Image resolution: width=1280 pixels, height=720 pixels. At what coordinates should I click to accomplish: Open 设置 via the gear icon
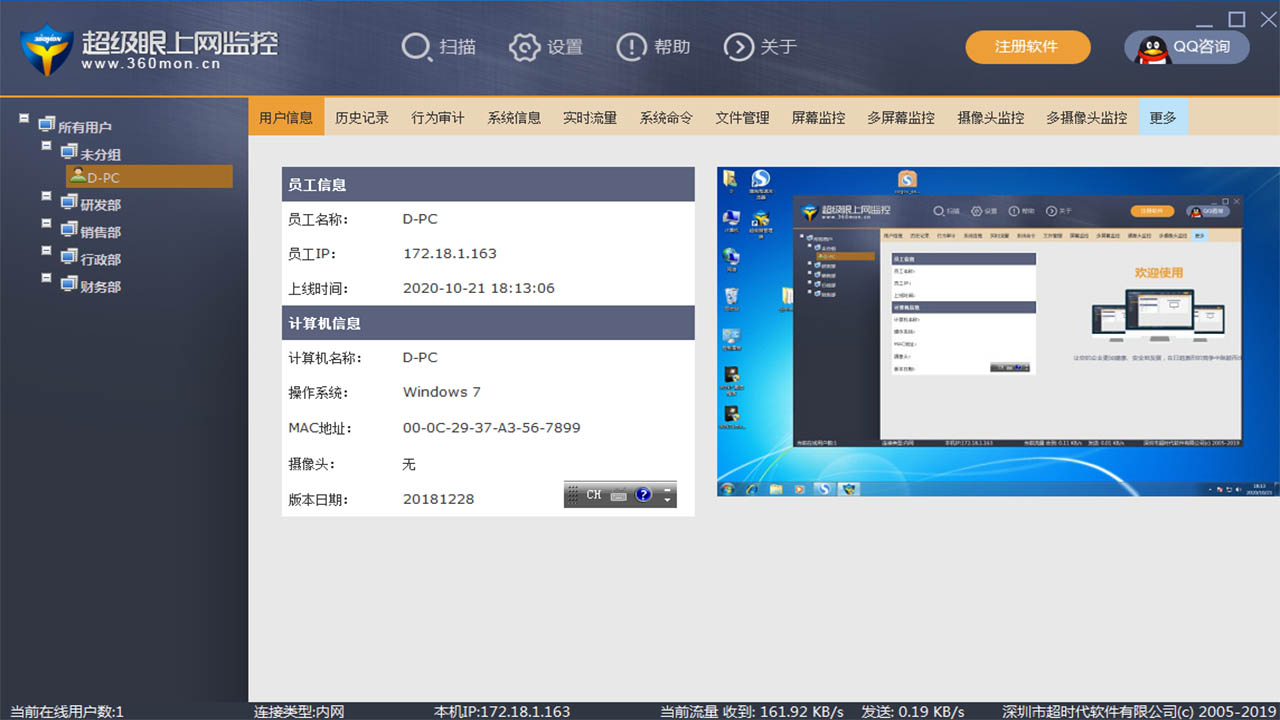[524, 46]
